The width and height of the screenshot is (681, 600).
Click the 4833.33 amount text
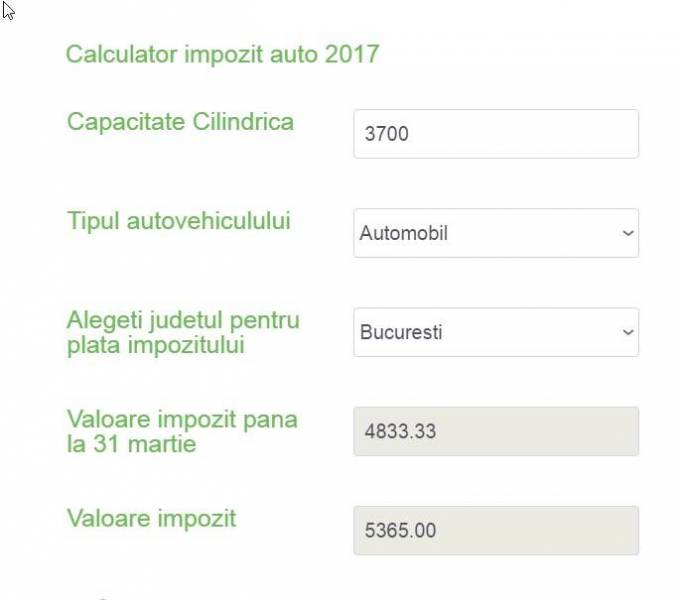tap(400, 432)
